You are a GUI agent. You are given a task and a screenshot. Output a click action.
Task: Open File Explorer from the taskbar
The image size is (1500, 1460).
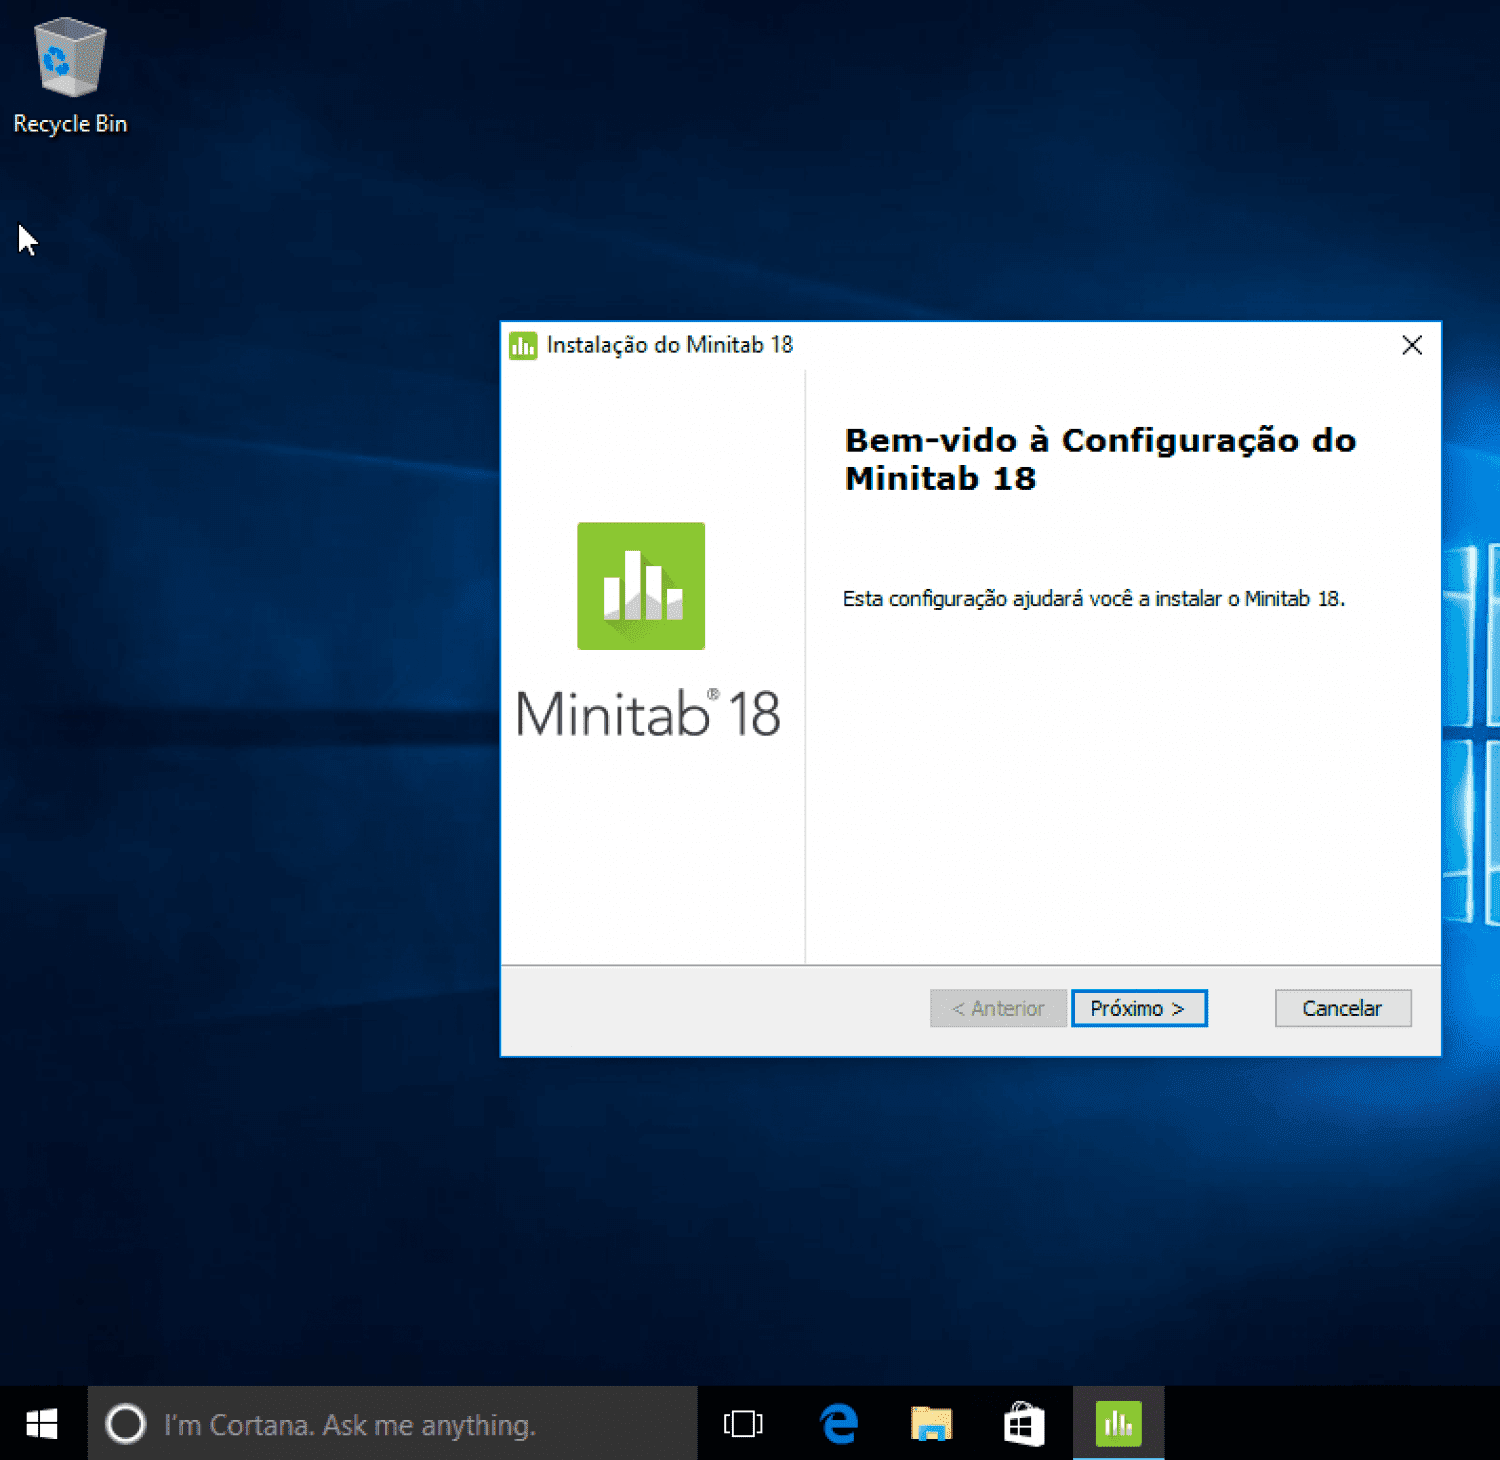pyautogui.click(x=930, y=1423)
